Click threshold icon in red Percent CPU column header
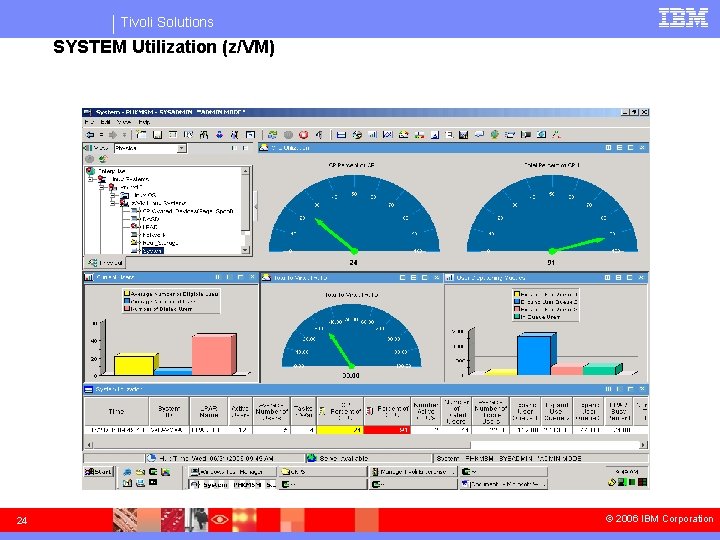Viewport: 720px width, 540px height. tap(370, 410)
